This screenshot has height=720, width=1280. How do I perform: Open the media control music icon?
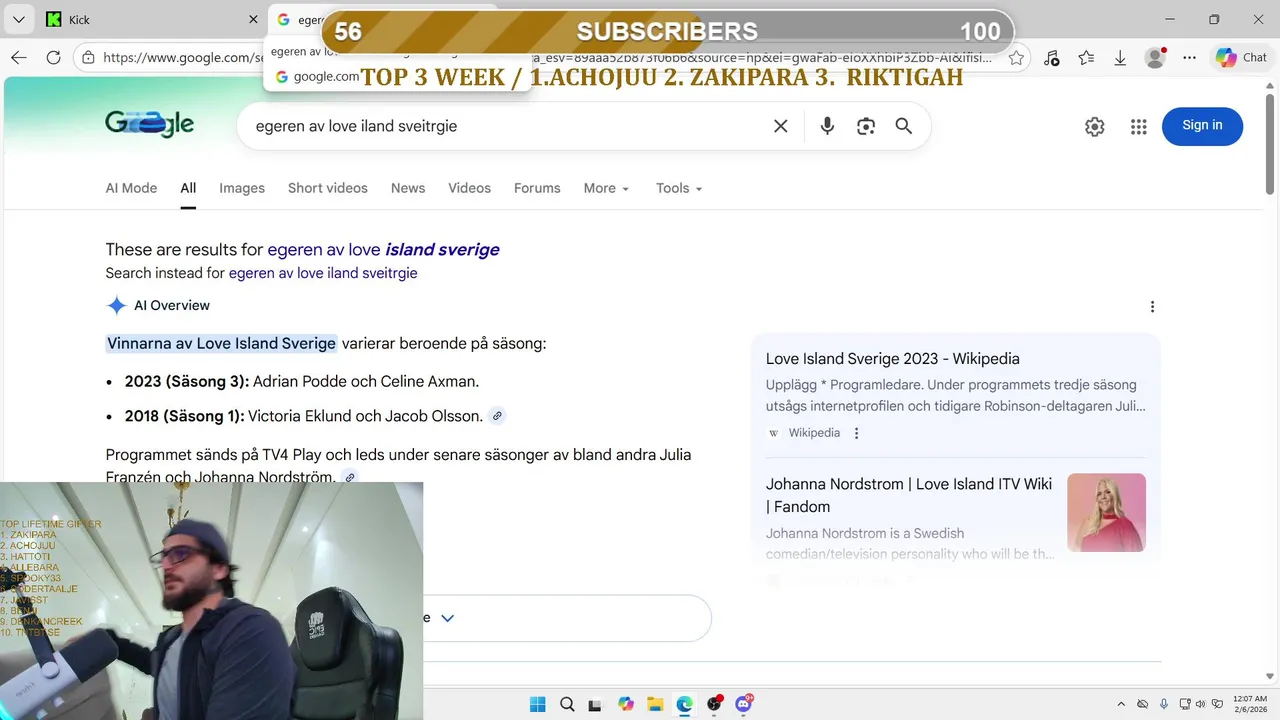pyautogui.click(x=1051, y=58)
